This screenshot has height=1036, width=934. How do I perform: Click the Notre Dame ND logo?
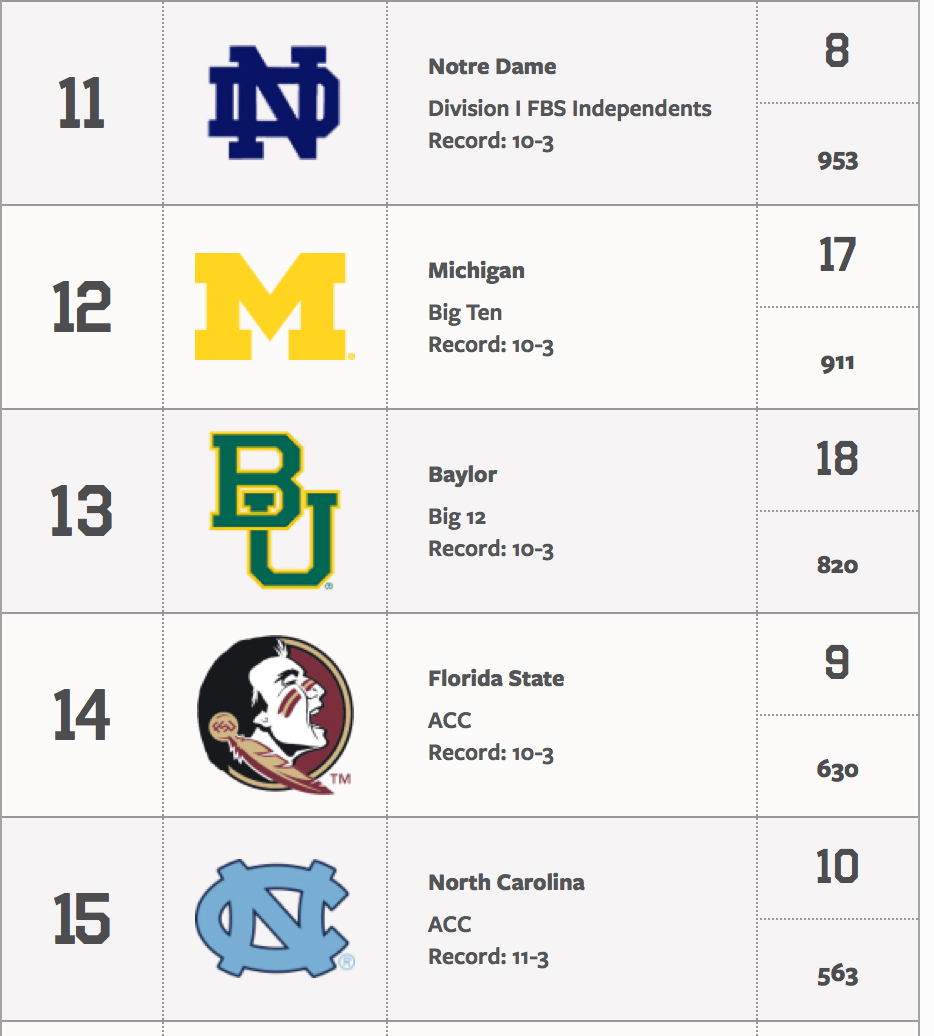[x=274, y=102]
